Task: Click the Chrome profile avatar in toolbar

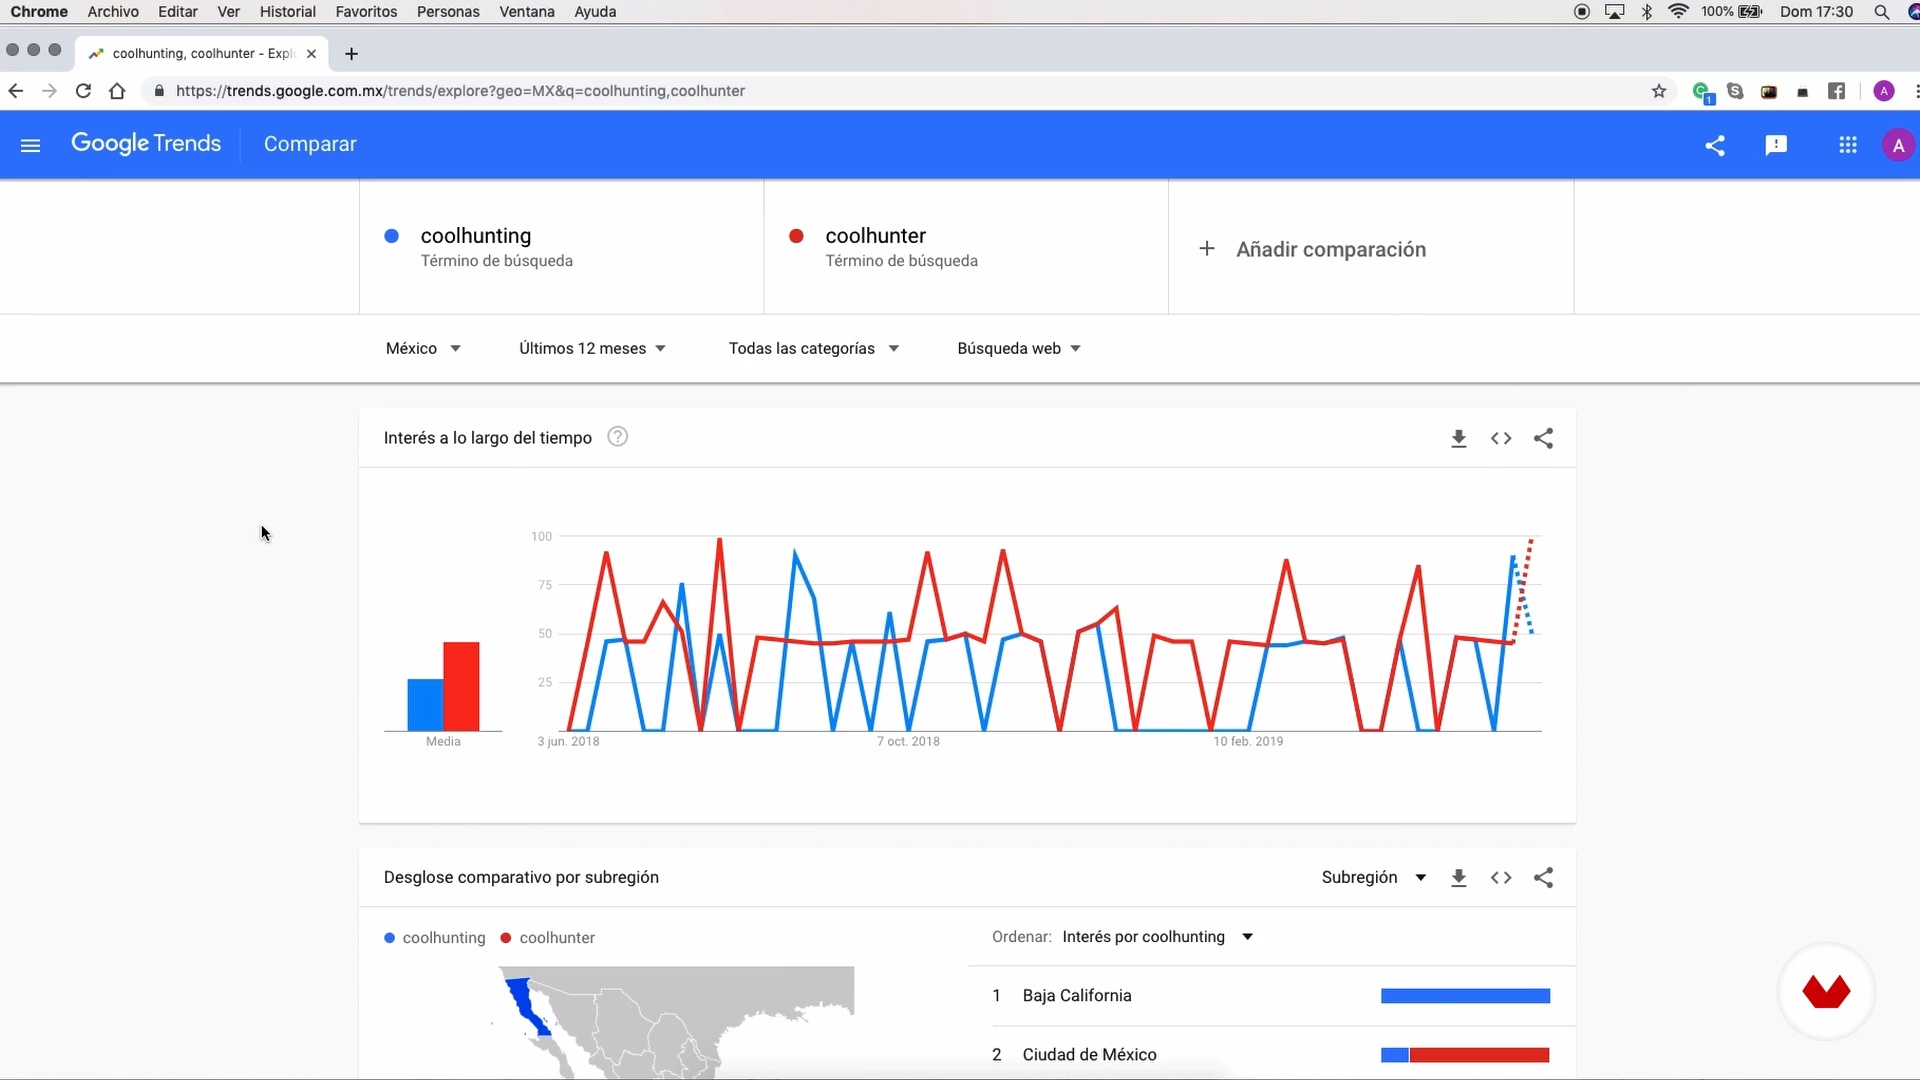Action: 1884,91
